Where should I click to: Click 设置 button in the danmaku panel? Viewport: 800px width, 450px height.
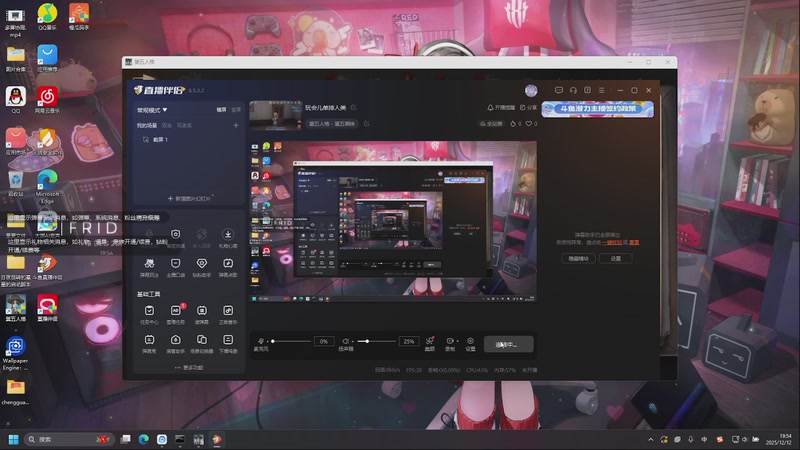616,259
